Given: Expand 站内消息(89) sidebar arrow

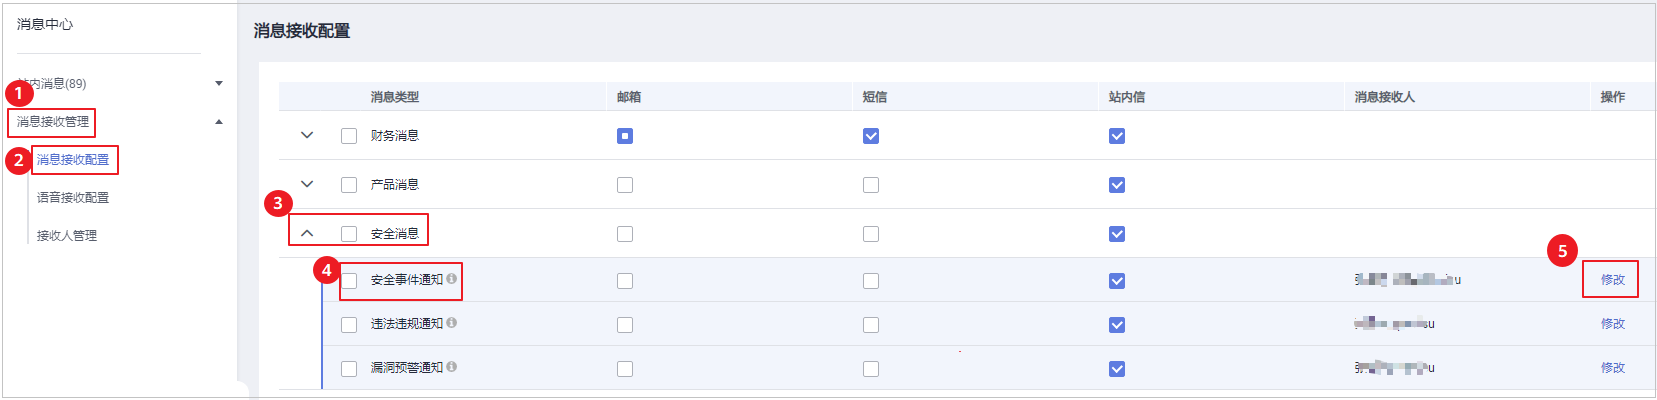Looking at the screenshot, I should pos(219,84).
